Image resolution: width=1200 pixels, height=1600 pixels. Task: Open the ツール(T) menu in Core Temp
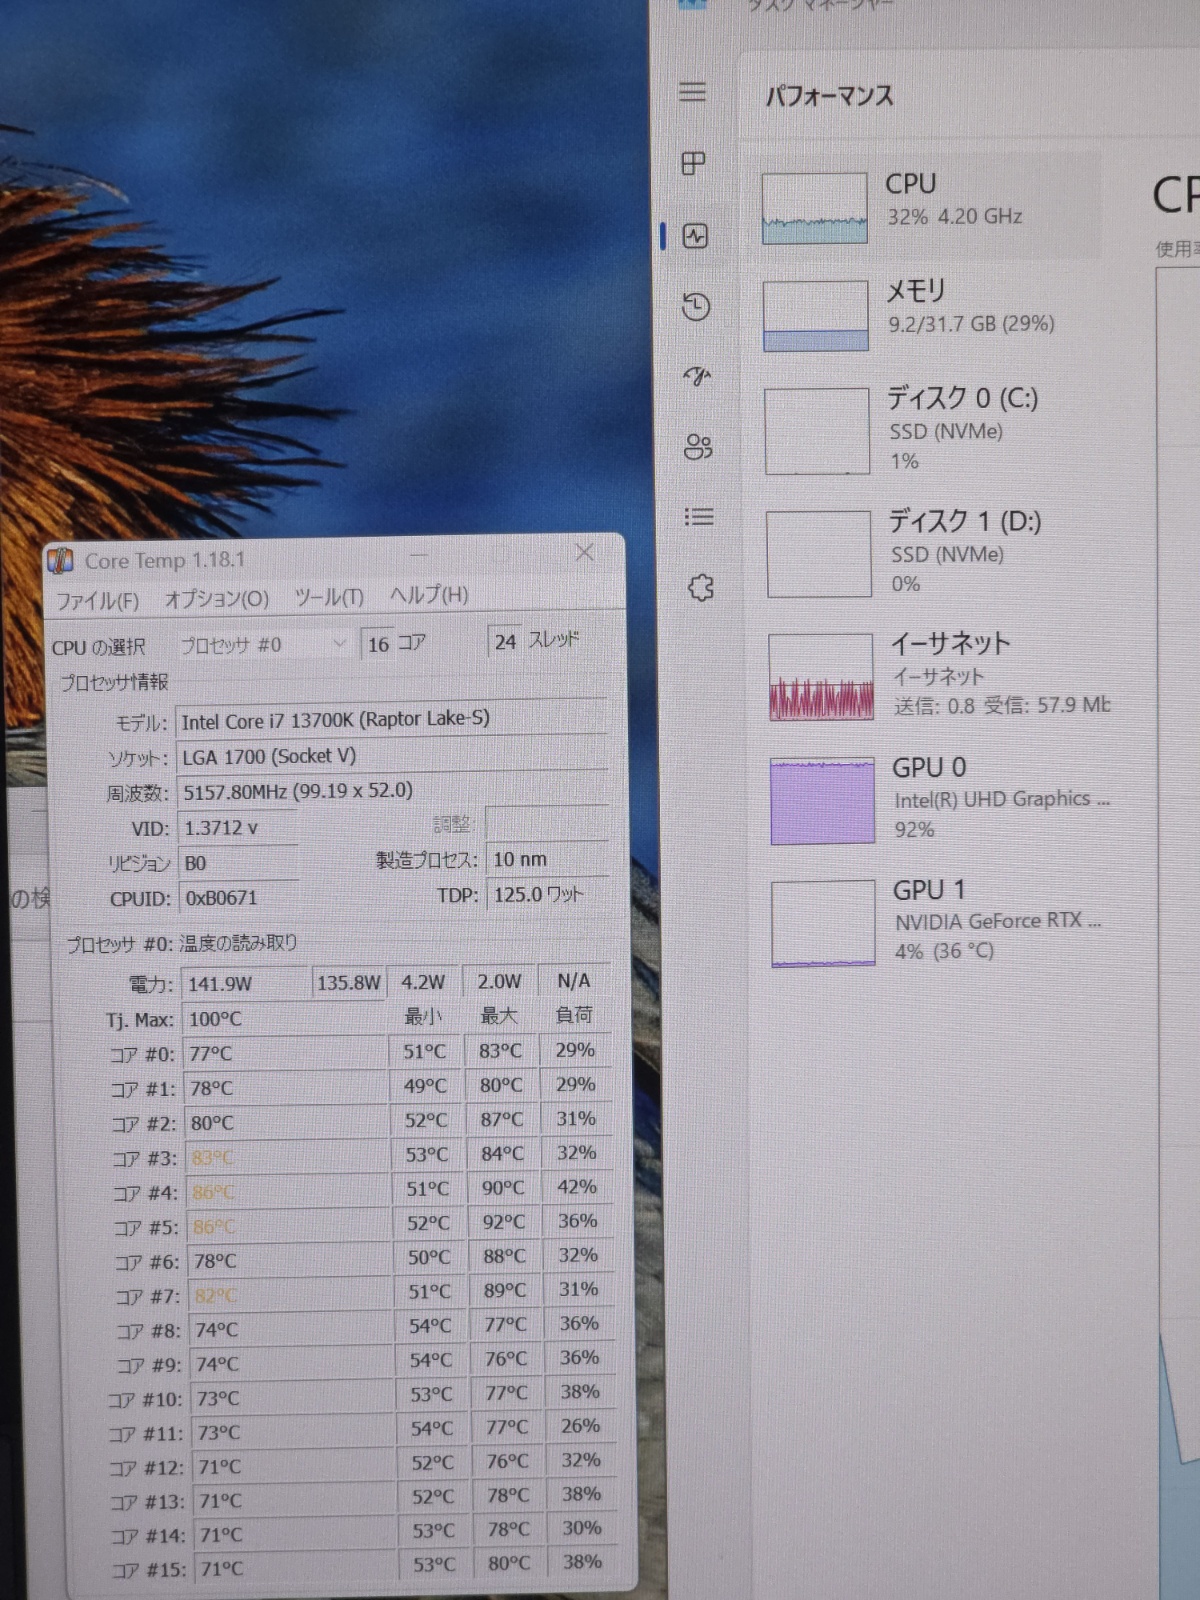(x=328, y=597)
